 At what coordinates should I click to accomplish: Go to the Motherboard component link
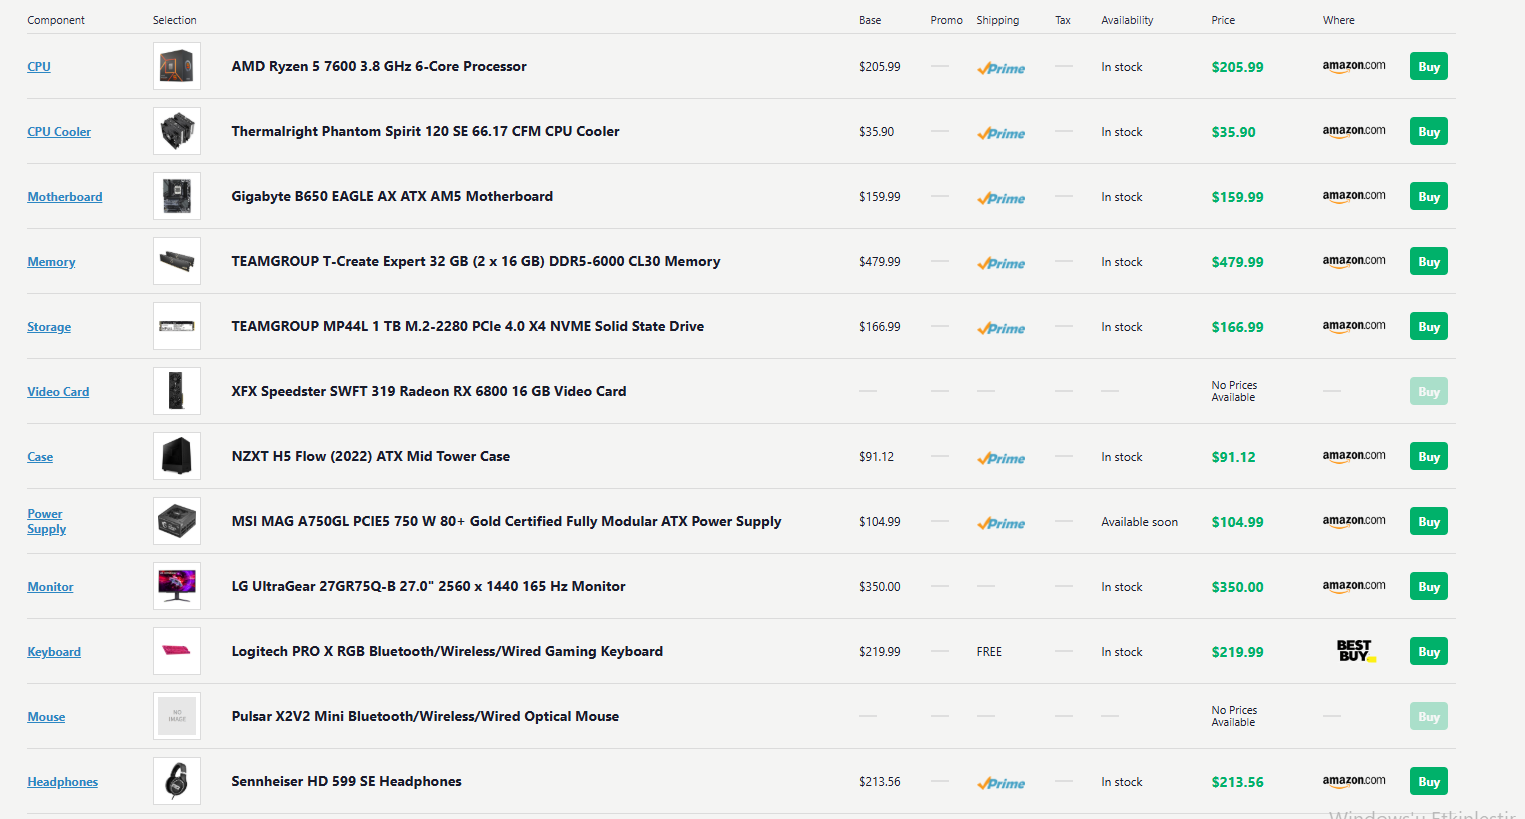(65, 197)
